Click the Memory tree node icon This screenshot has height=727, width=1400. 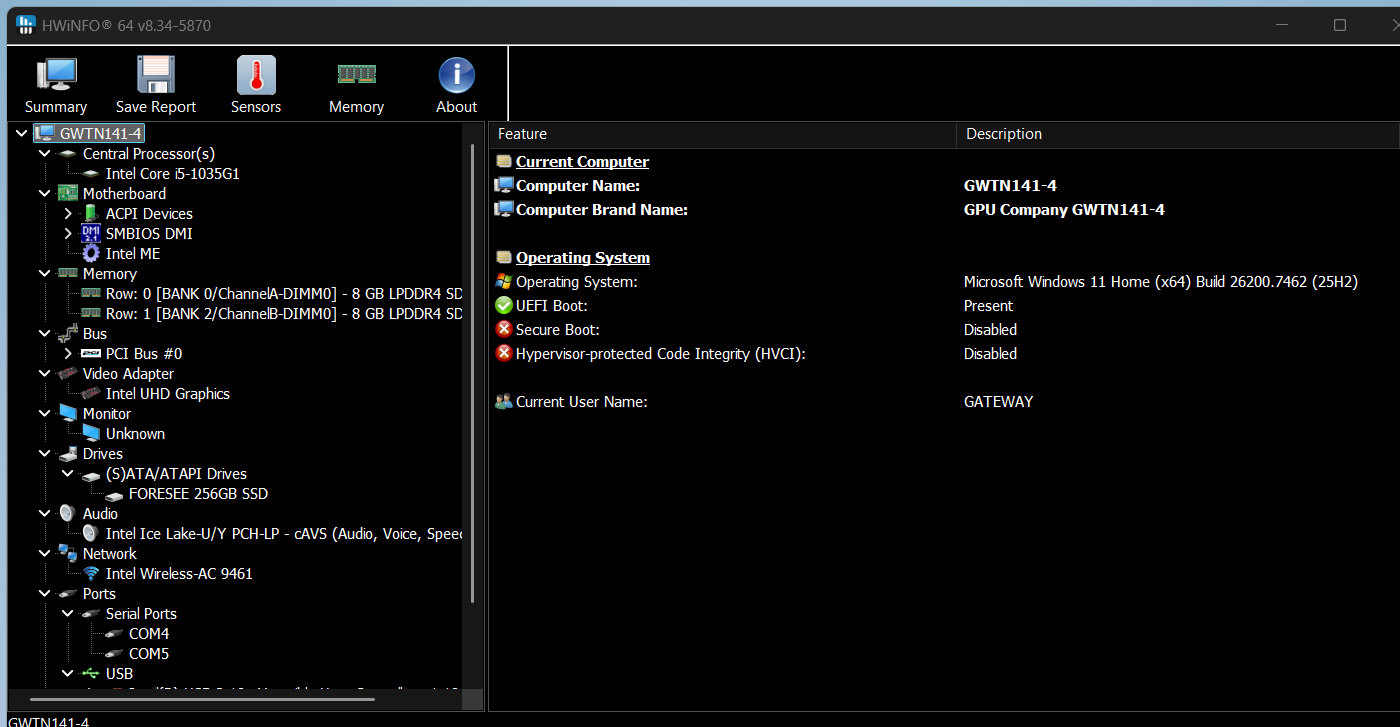[x=68, y=273]
